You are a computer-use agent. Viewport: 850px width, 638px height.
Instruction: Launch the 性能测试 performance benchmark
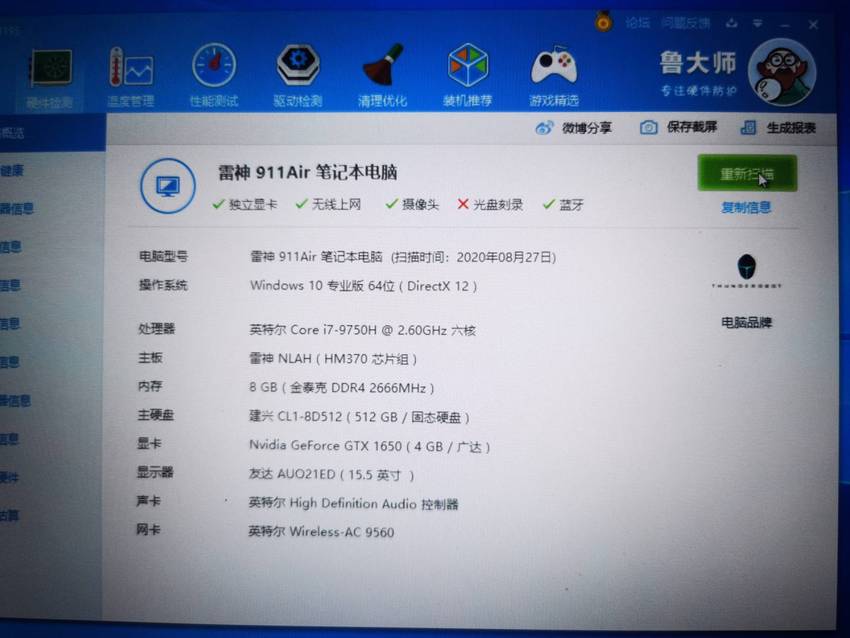(x=214, y=76)
